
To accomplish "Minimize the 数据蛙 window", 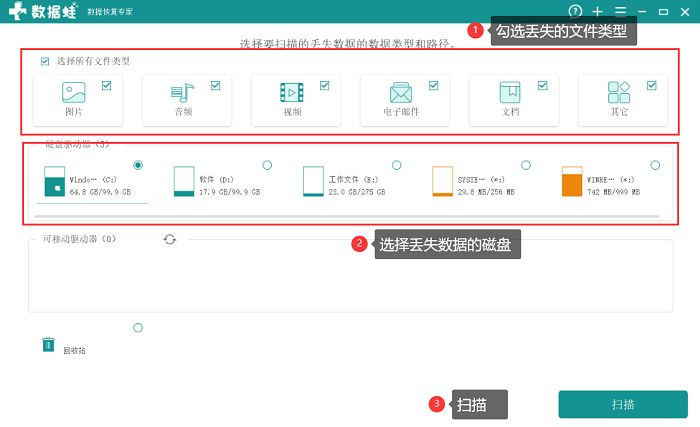I will tap(642, 12).
